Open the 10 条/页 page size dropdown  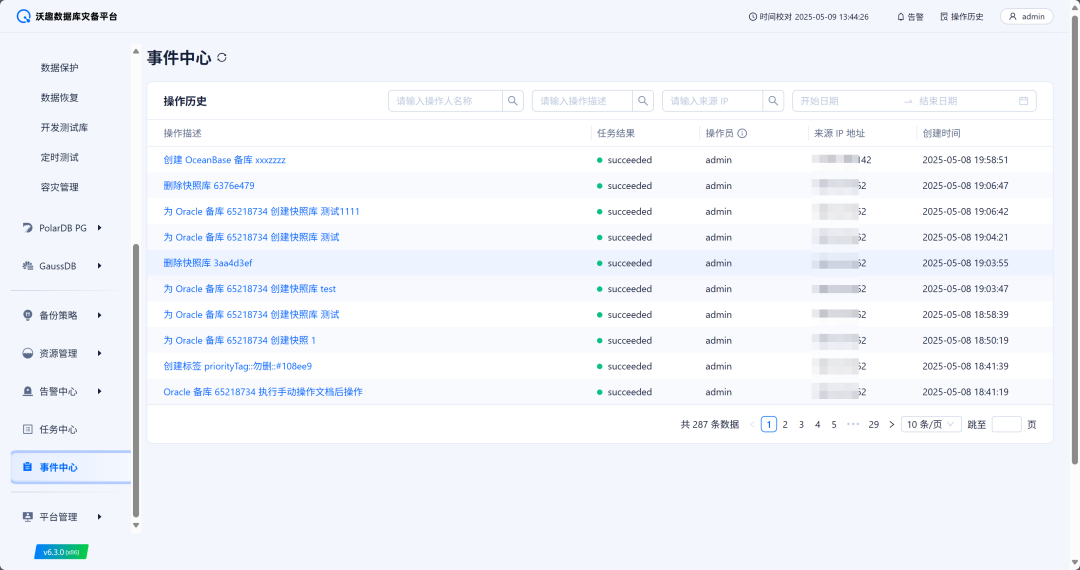tap(931, 424)
